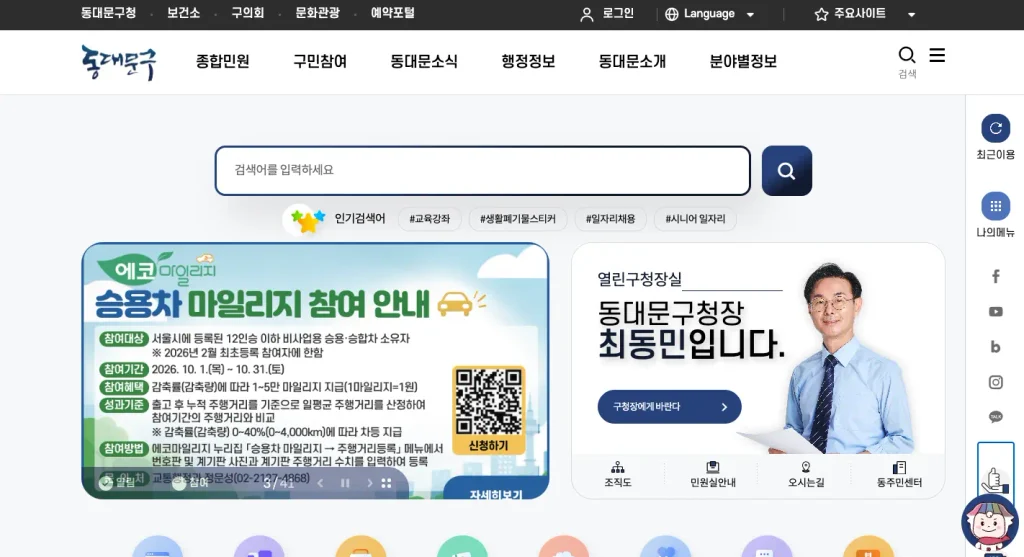Click the blue round quick-menu icon
1024x557 pixels.
157,547
